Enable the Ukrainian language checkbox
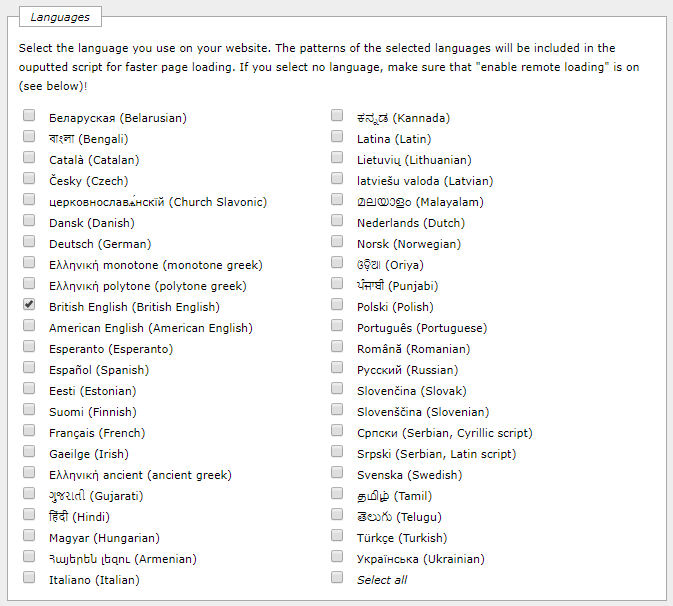The width and height of the screenshot is (673, 606). coord(337,556)
